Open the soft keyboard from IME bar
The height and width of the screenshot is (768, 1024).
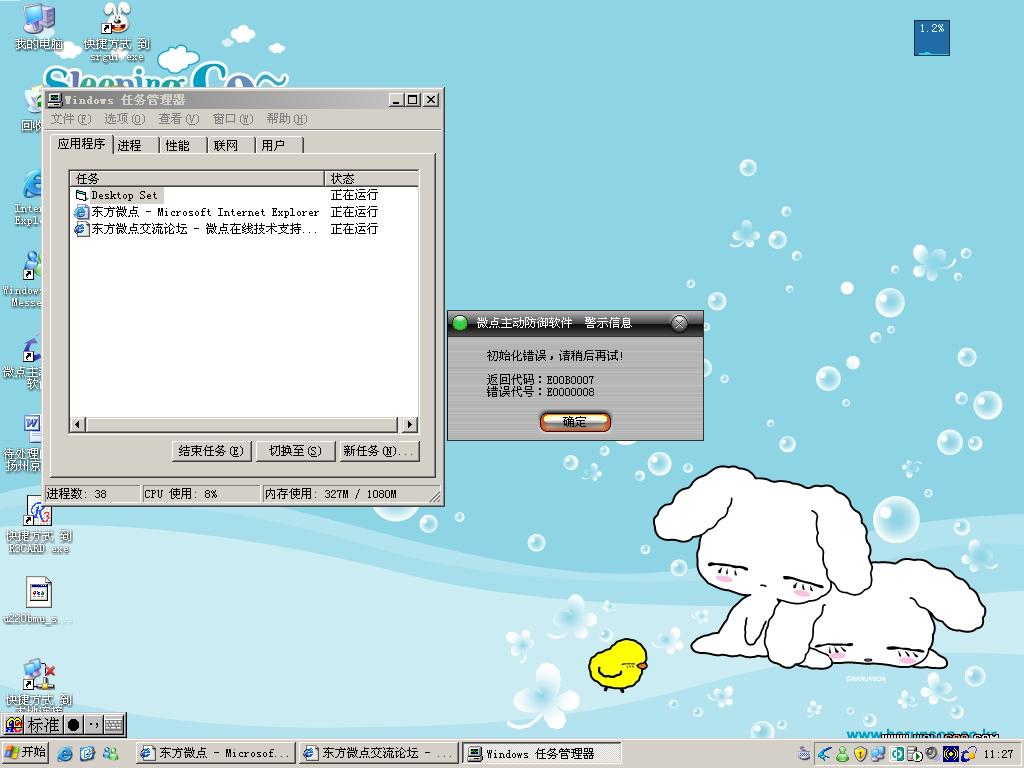click(114, 725)
